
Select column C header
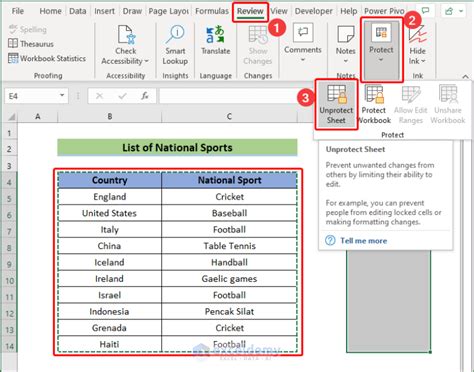[229, 117]
